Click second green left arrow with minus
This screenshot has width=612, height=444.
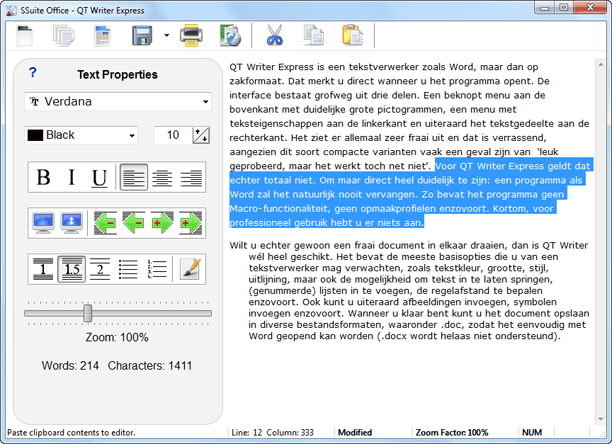(x=133, y=223)
